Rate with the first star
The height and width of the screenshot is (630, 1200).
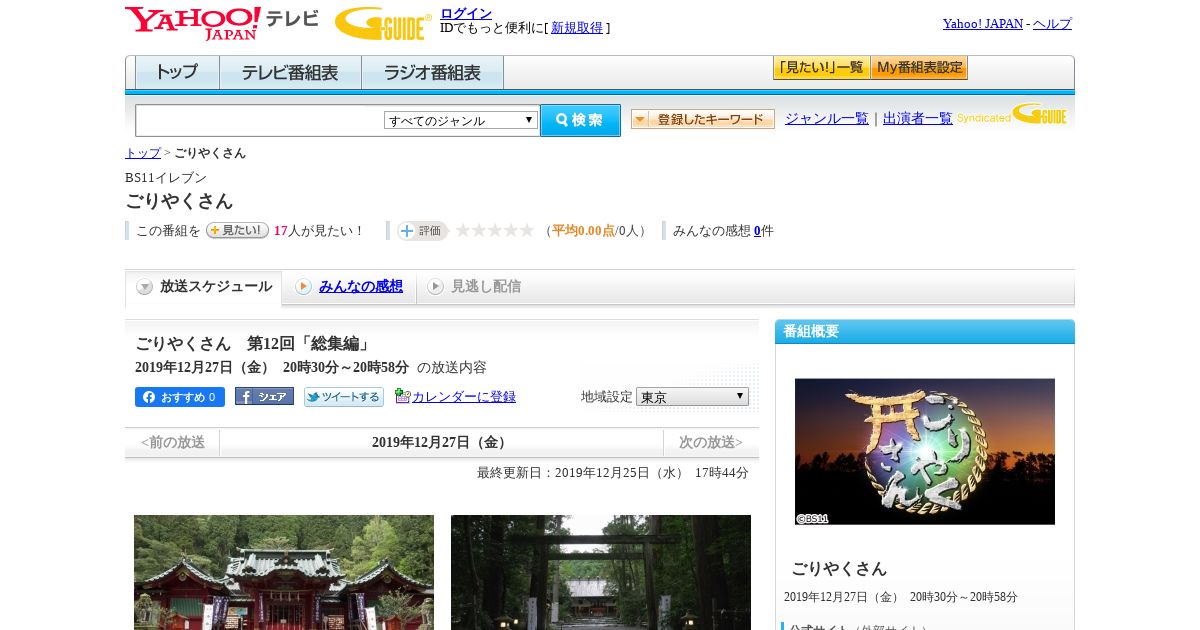(463, 230)
